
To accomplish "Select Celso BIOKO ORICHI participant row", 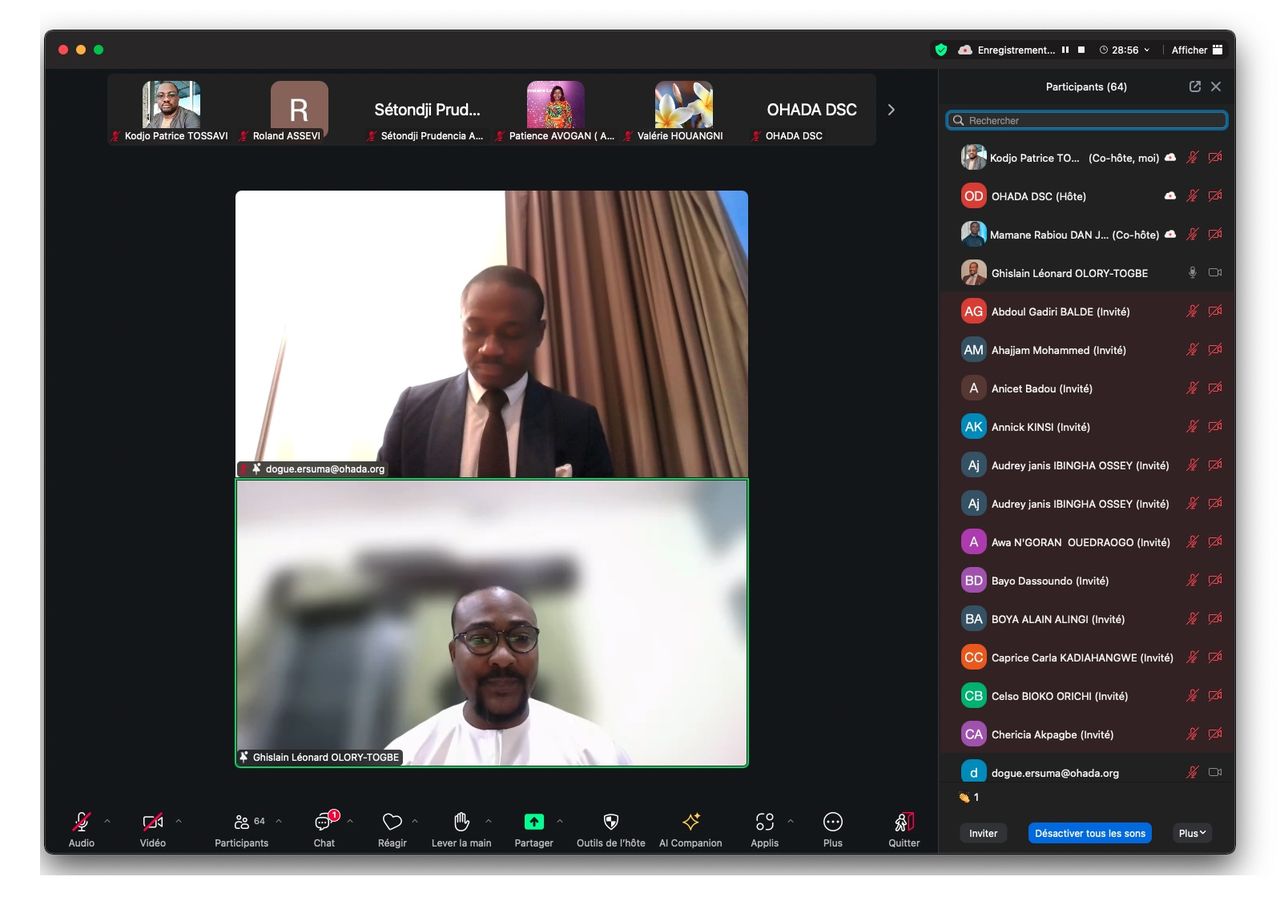I will pos(1087,696).
